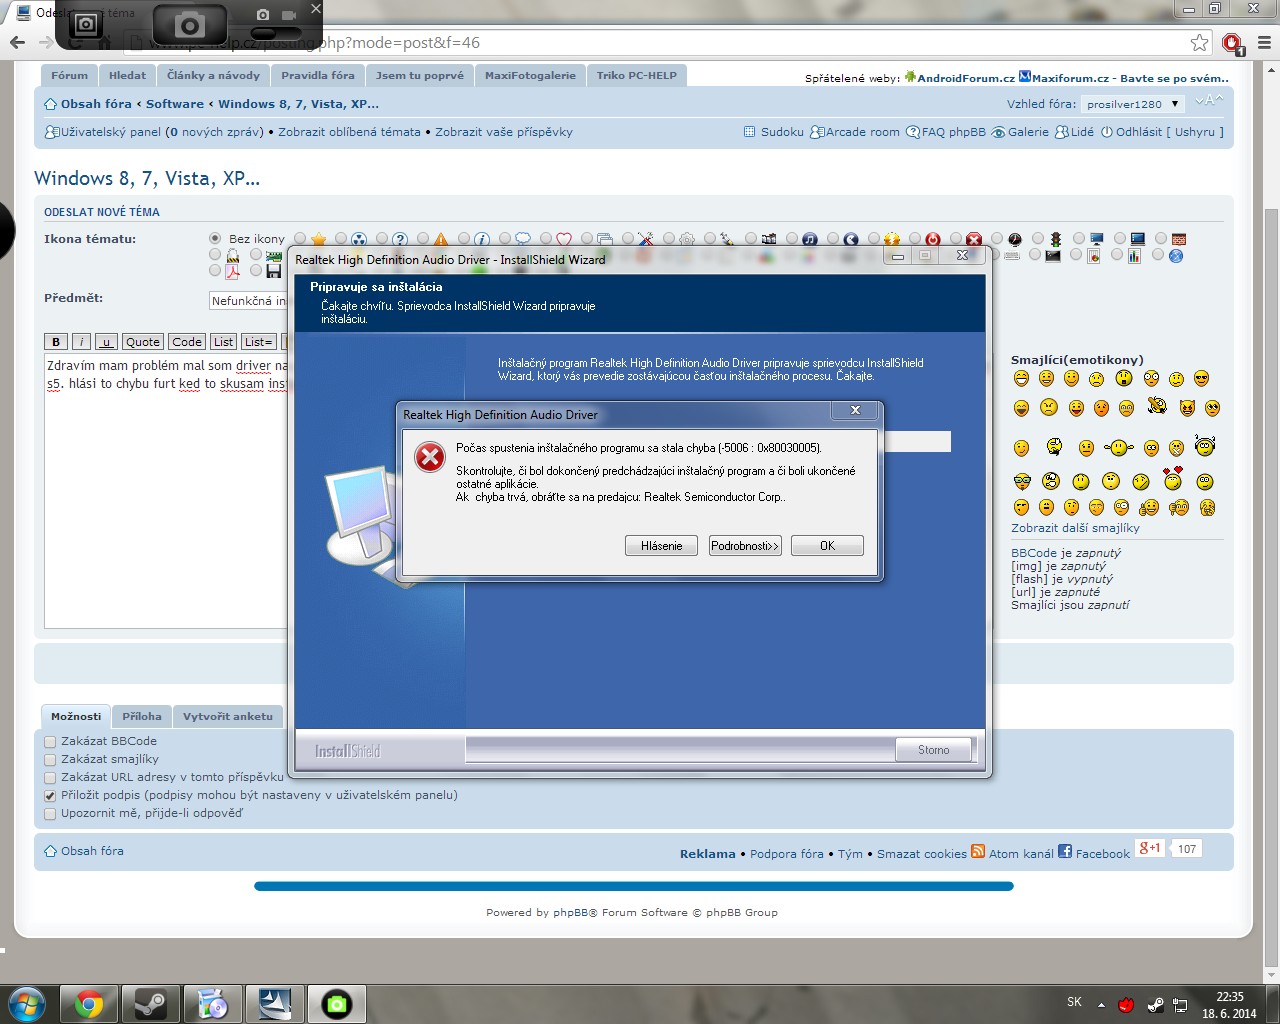The image size is (1280, 1024).
Task: Toggle Zakázat URL adresy checkbox
Action: coord(50,778)
